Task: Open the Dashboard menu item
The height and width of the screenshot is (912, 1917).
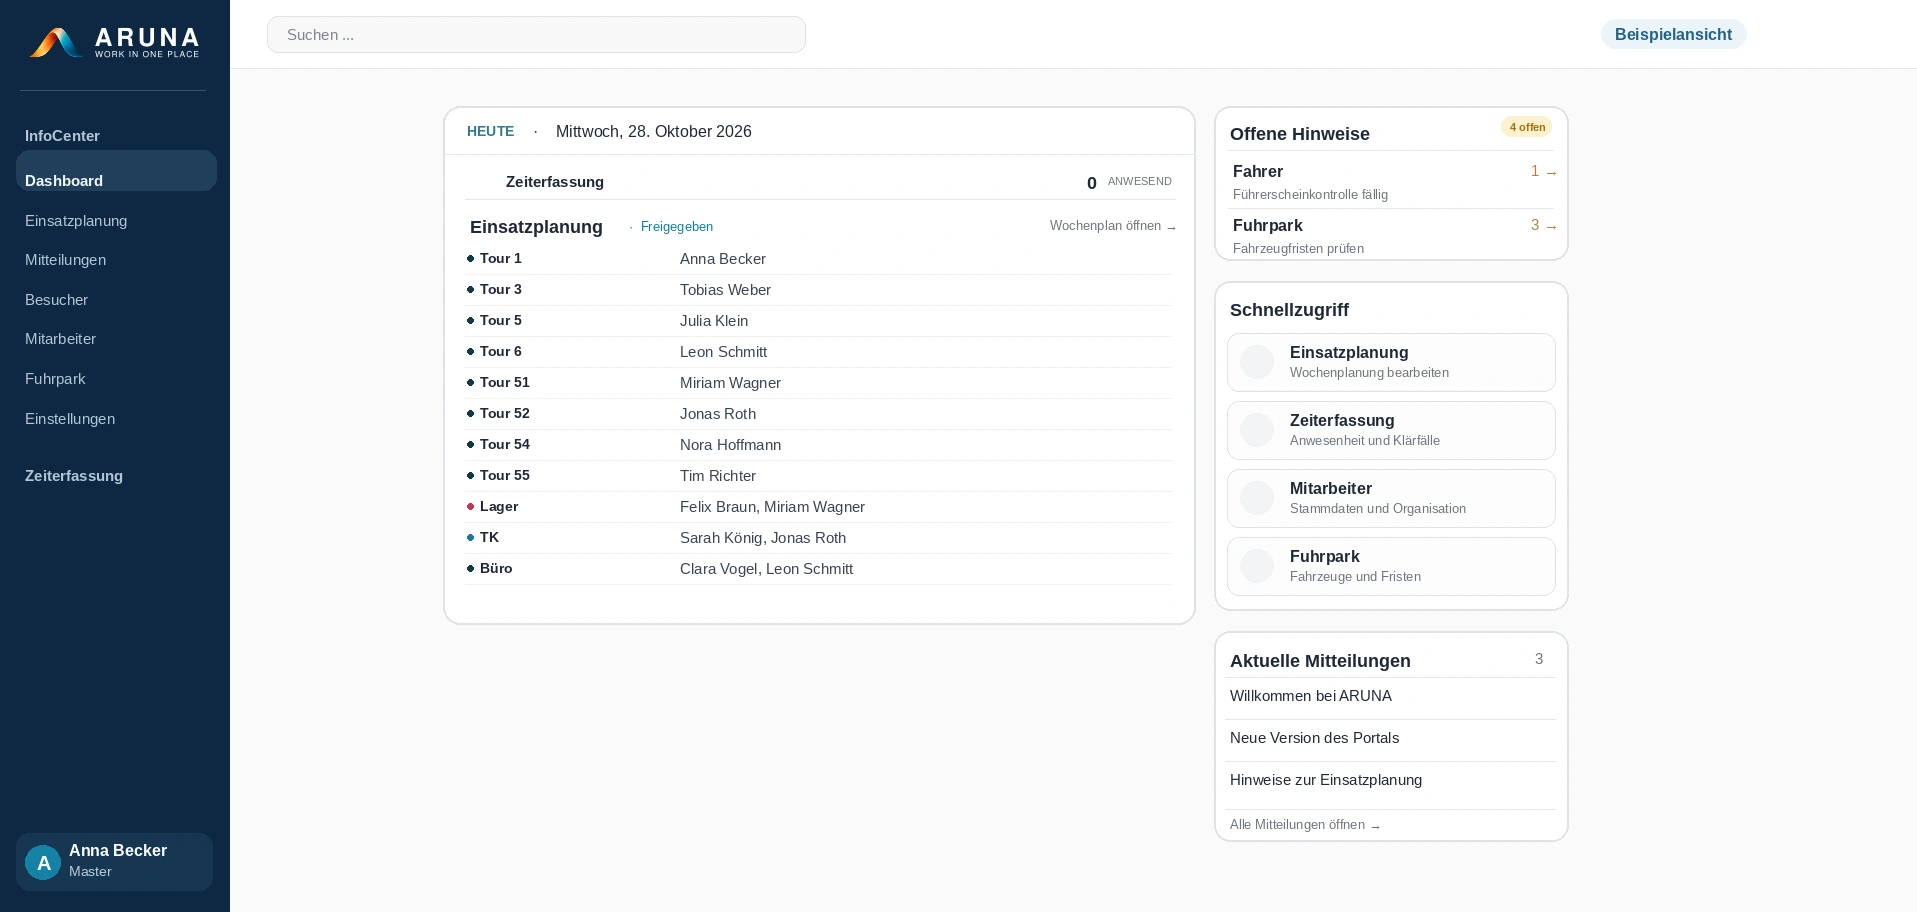Action: click(116, 171)
